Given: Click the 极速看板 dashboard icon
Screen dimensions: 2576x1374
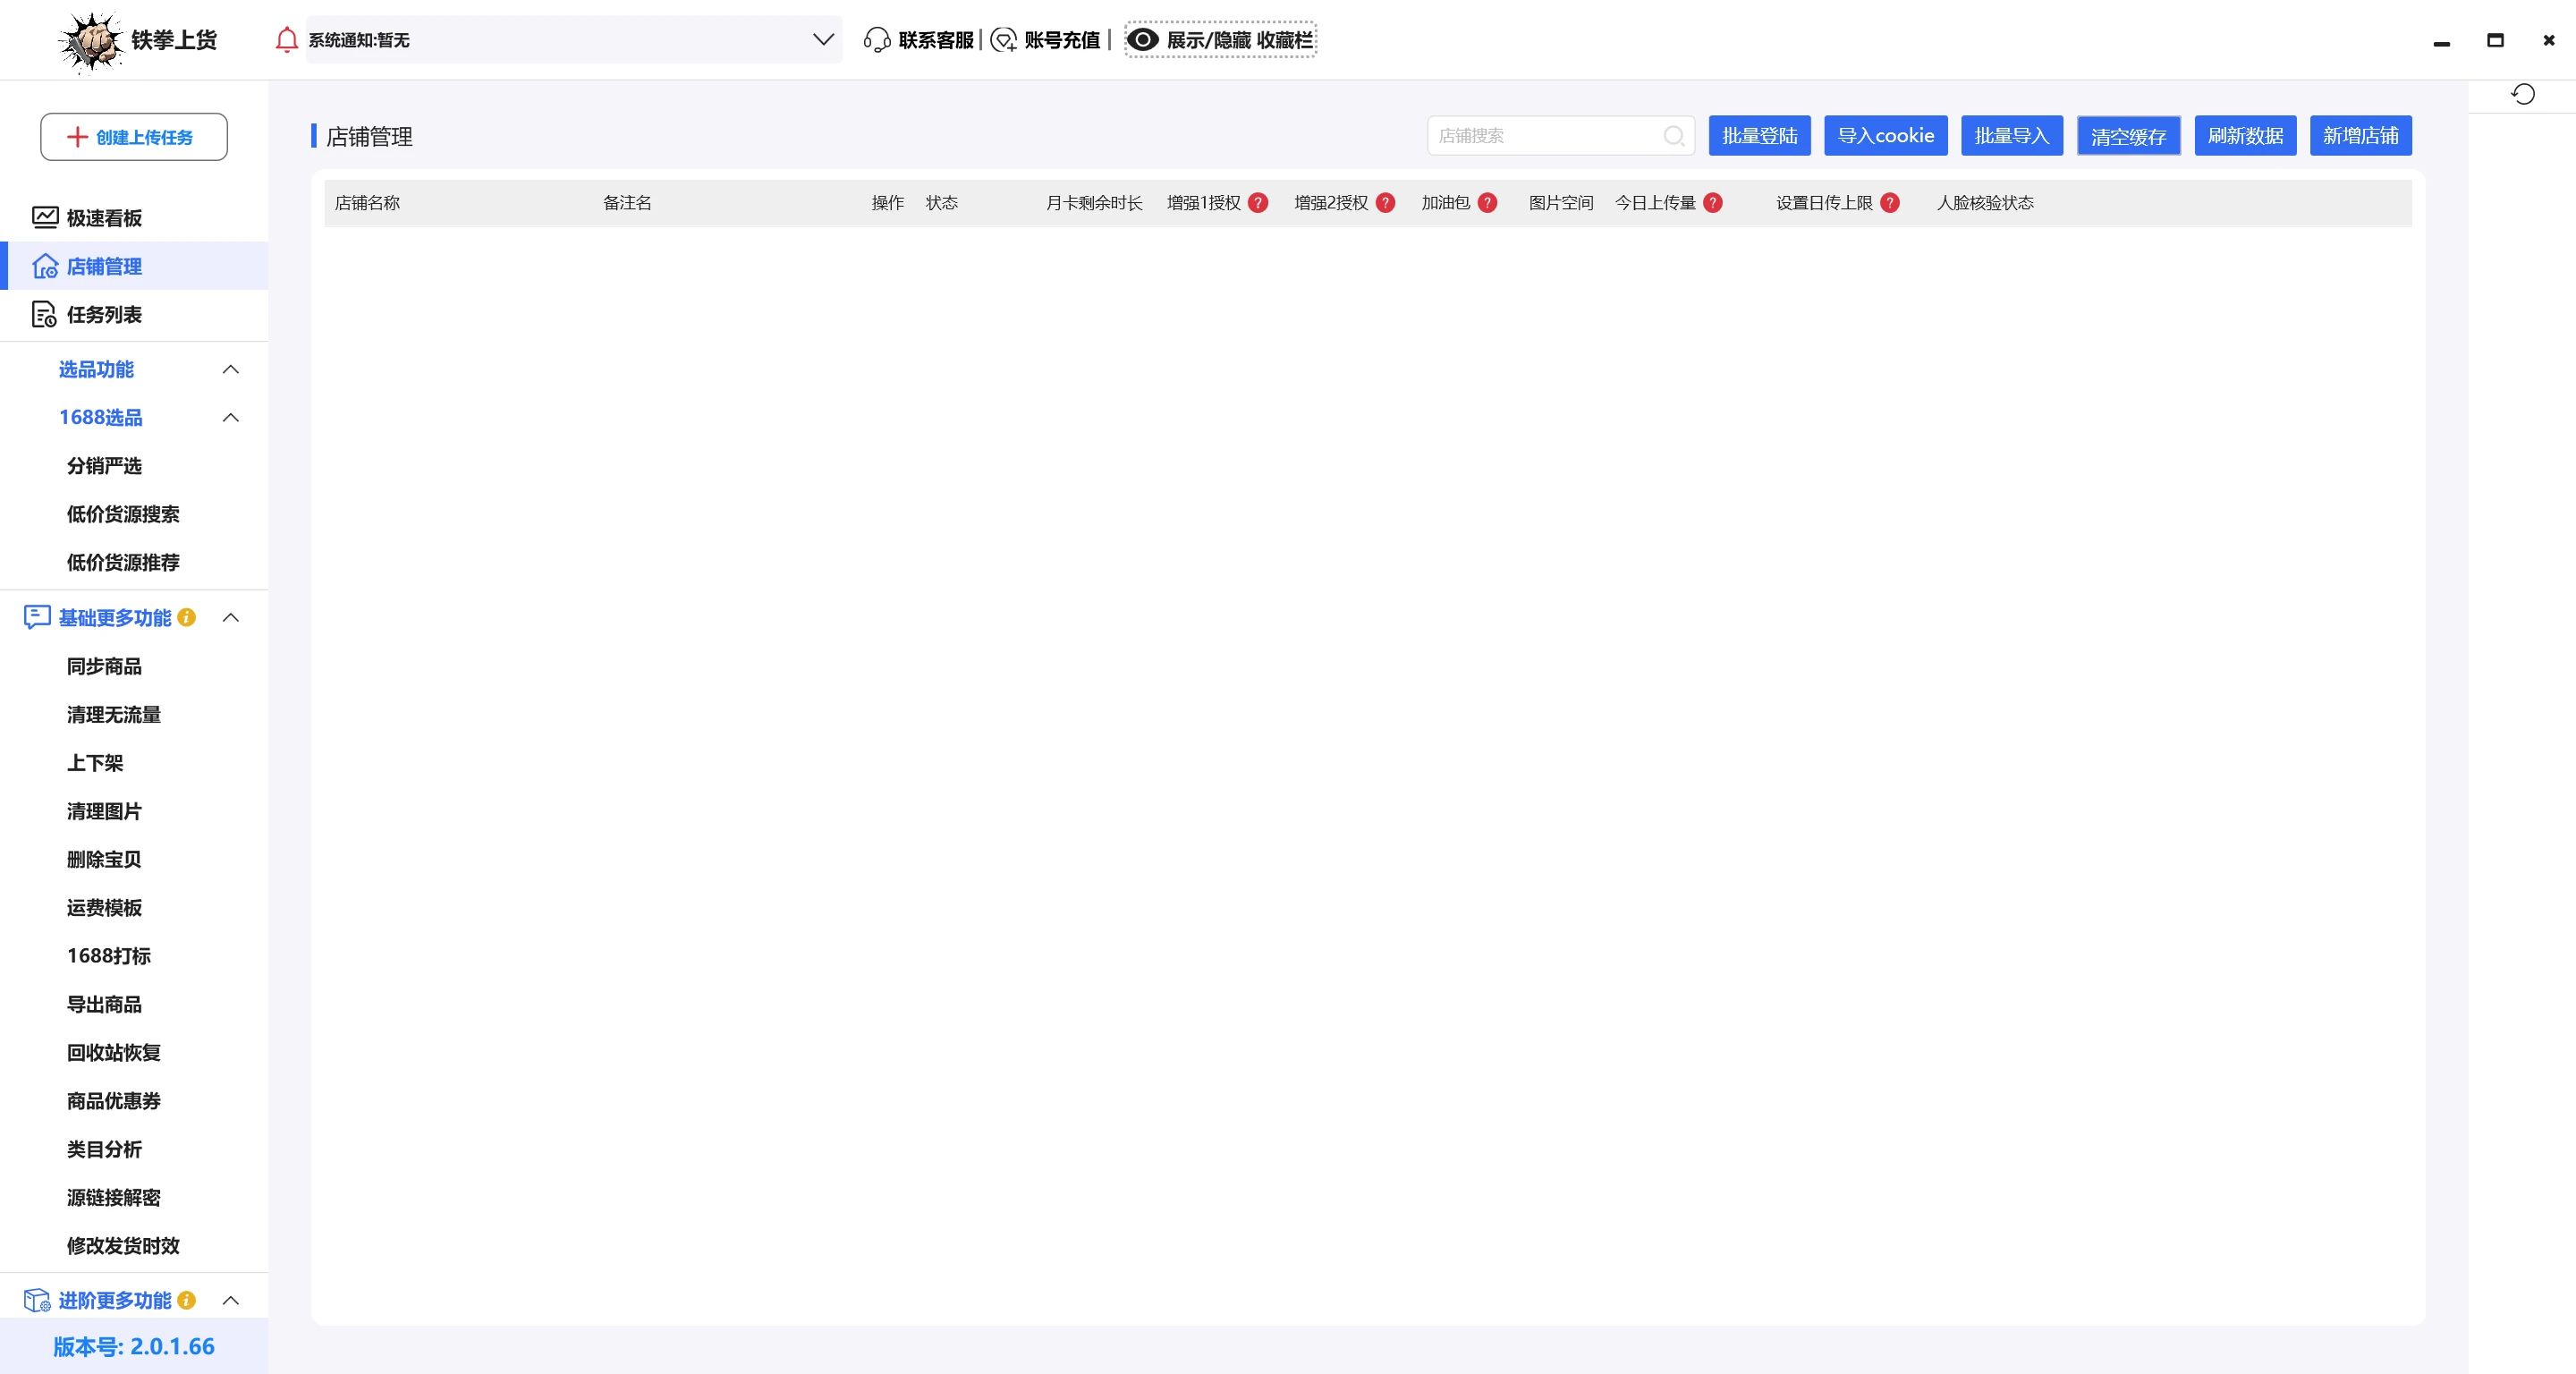Looking at the screenshot, I should (45, 218).
